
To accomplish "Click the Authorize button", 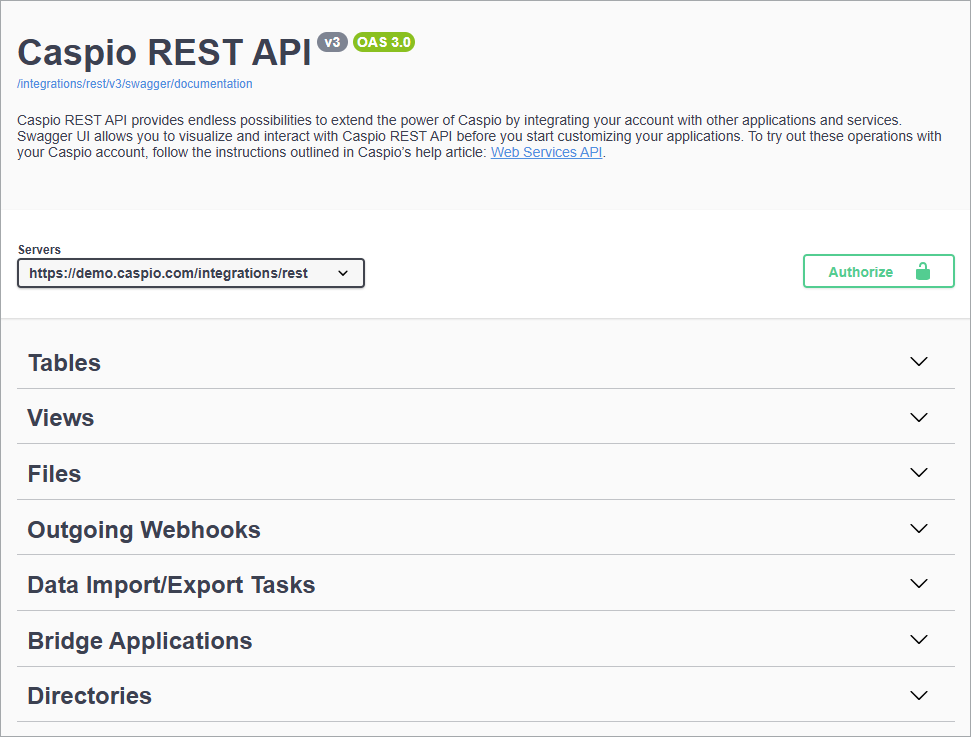I will click(878, 271).
